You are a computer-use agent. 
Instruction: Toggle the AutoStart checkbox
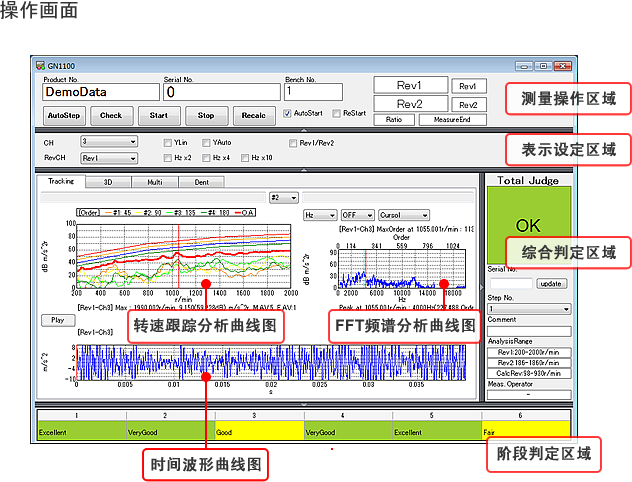coord(288,114)
